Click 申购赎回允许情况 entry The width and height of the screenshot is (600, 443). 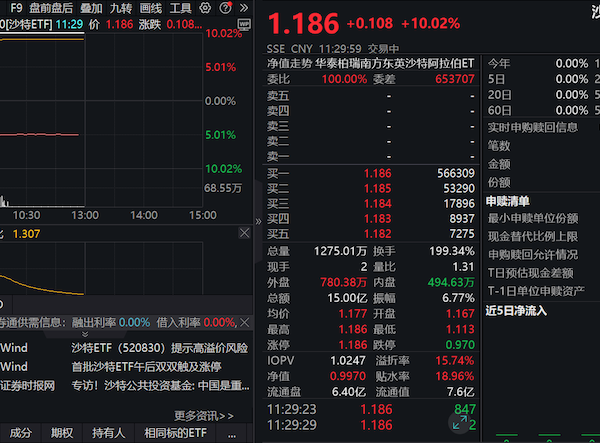pos(533,255)
